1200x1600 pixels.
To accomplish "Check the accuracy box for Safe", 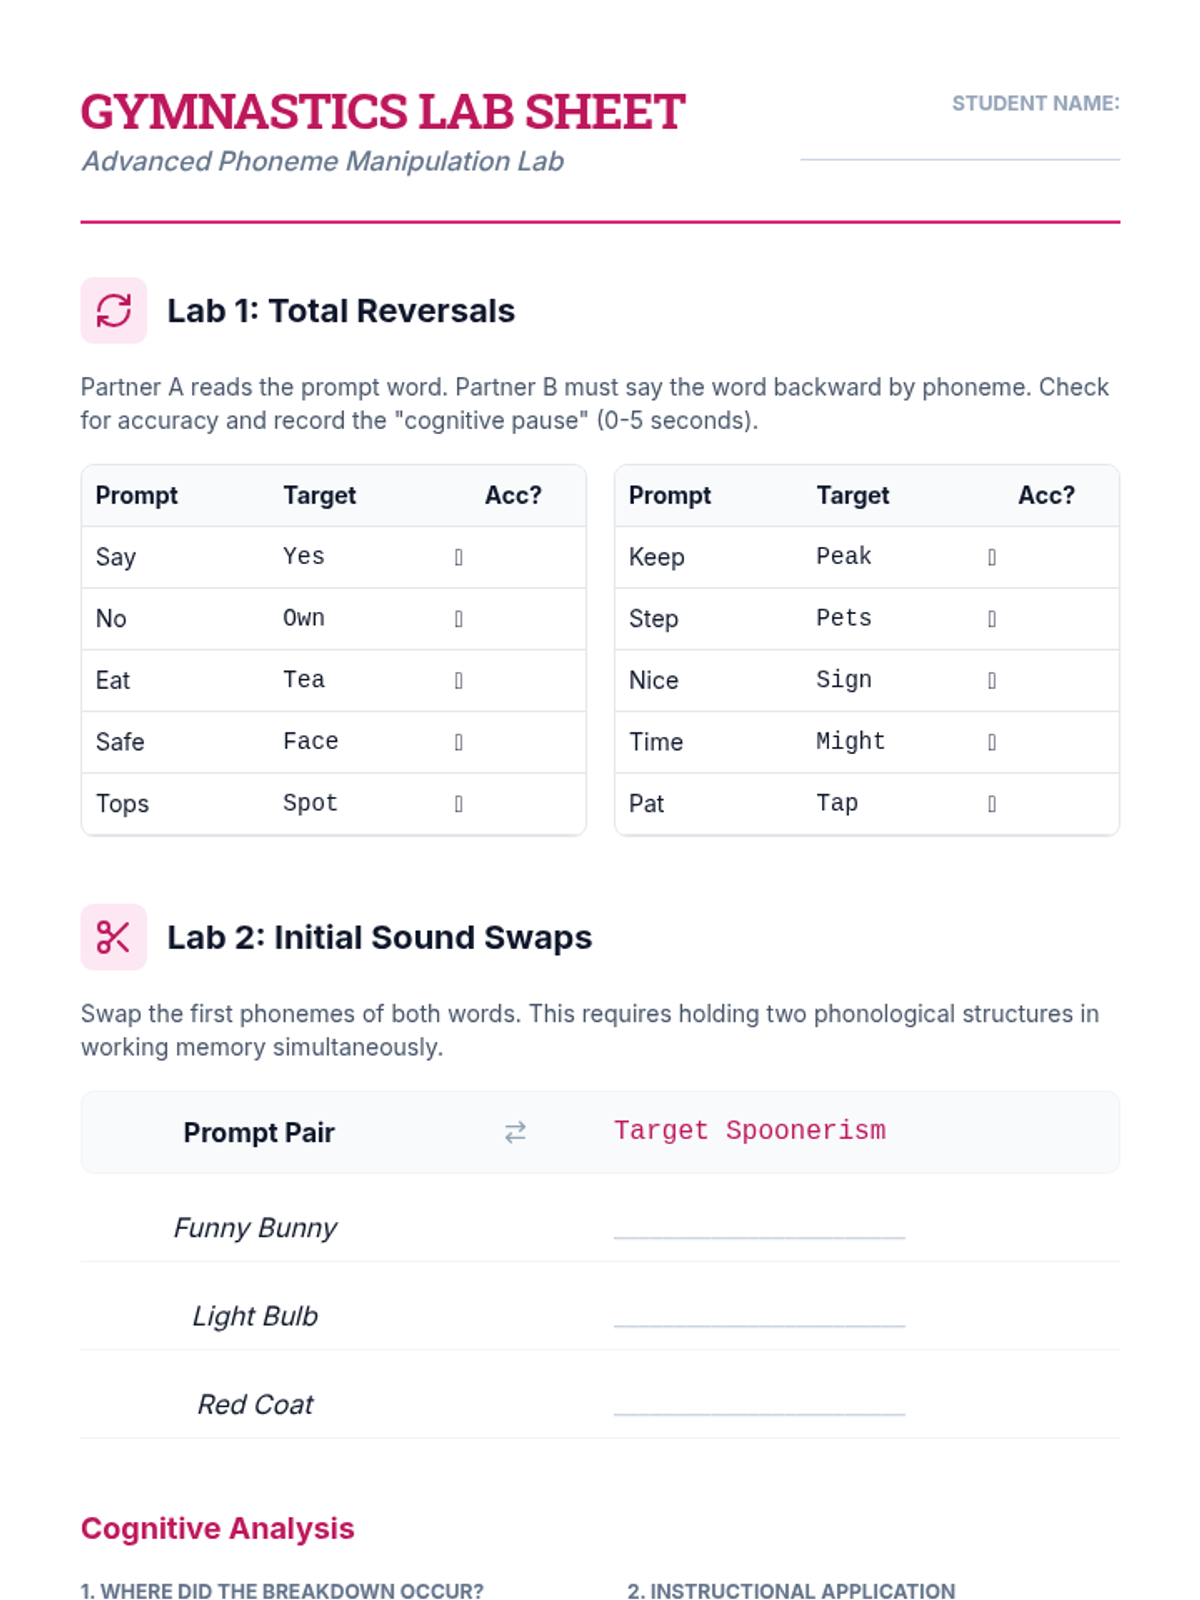I will pos(459,742).
